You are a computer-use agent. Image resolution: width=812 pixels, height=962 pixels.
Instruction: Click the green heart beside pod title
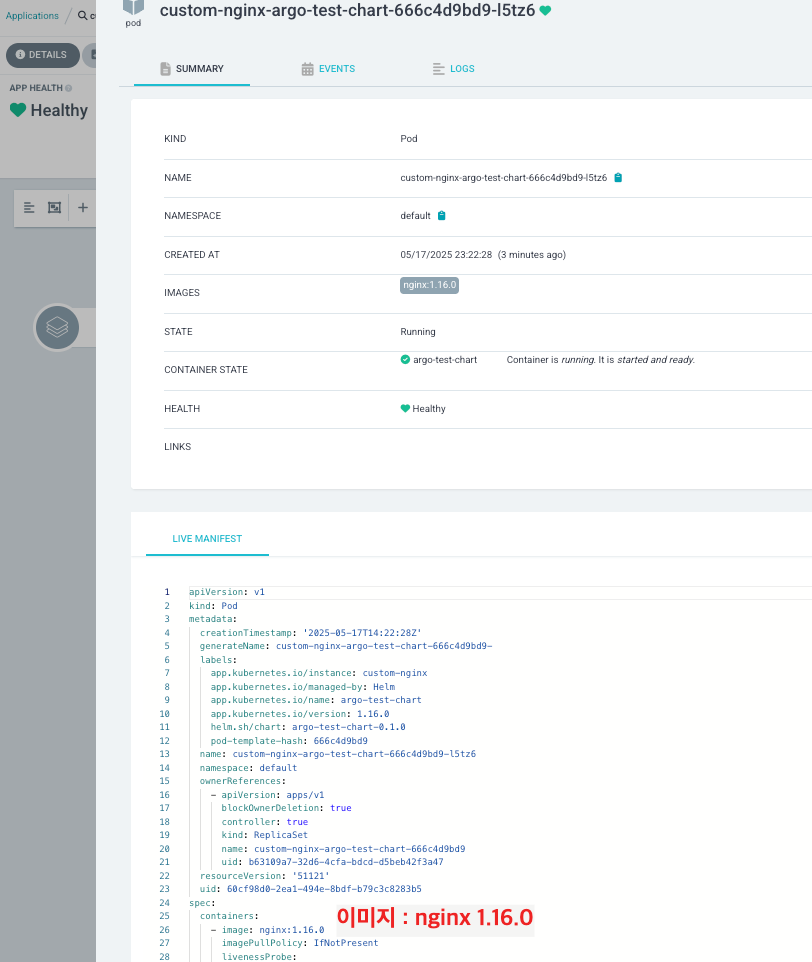click(545, 10)
